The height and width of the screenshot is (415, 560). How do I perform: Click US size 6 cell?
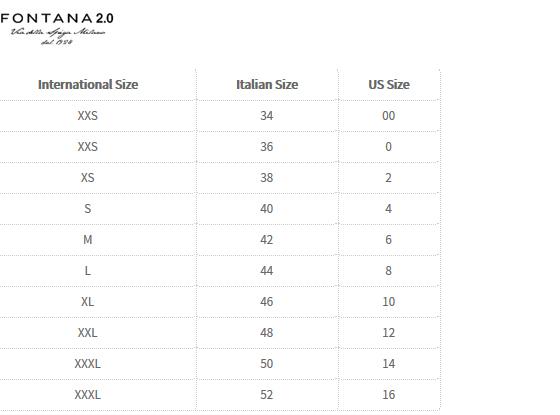[389, 240]
